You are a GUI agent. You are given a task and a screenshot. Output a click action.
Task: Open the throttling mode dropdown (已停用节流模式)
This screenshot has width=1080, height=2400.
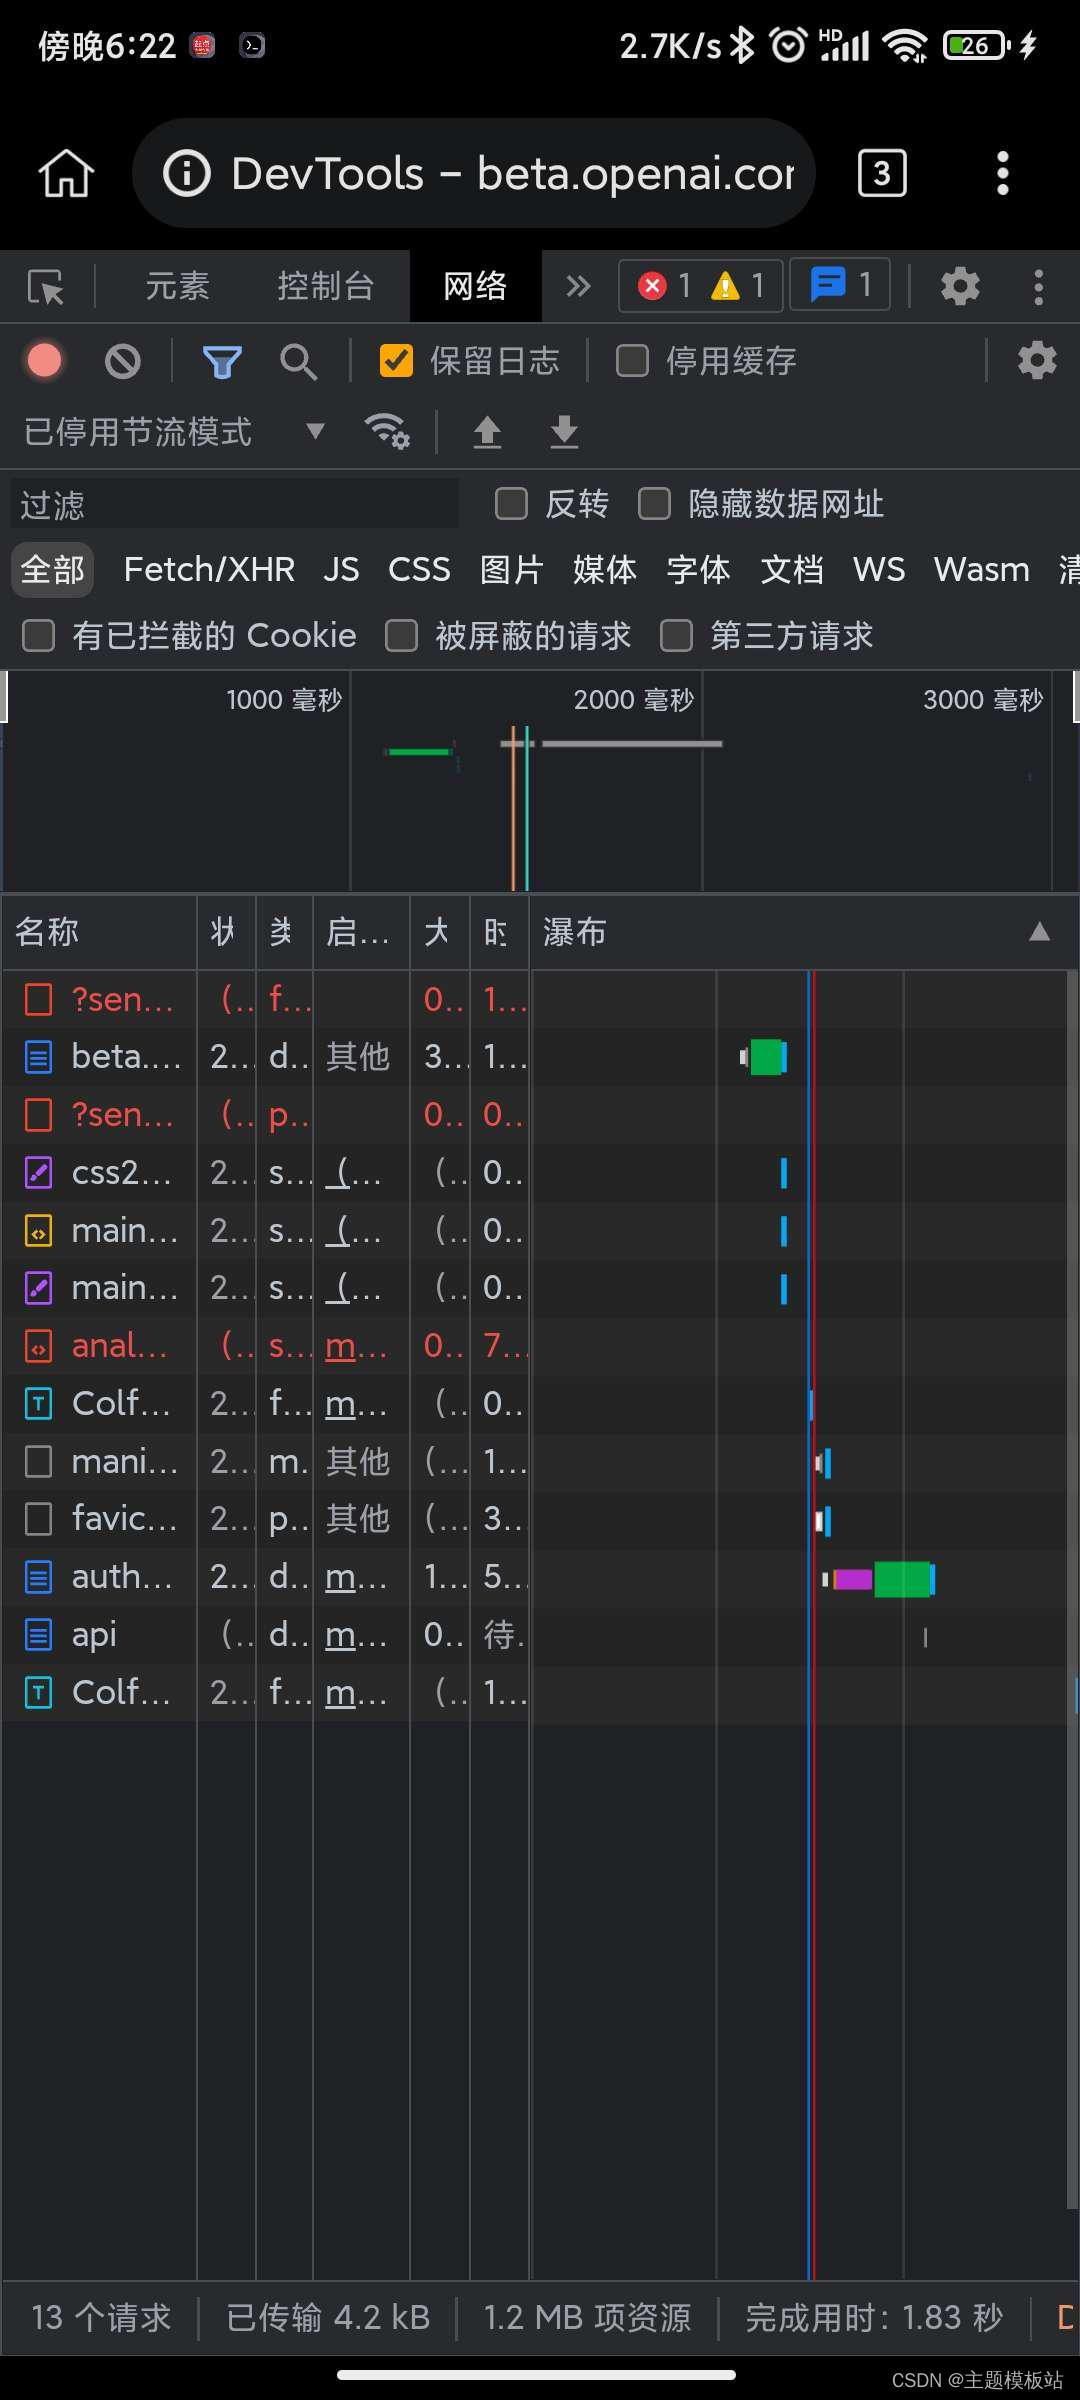pos(175,432)
